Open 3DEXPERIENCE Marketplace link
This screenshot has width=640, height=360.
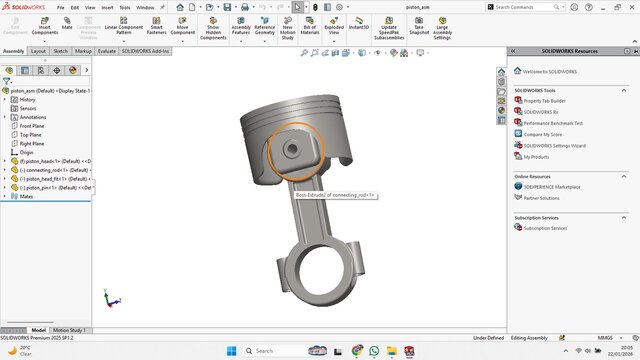552,187
